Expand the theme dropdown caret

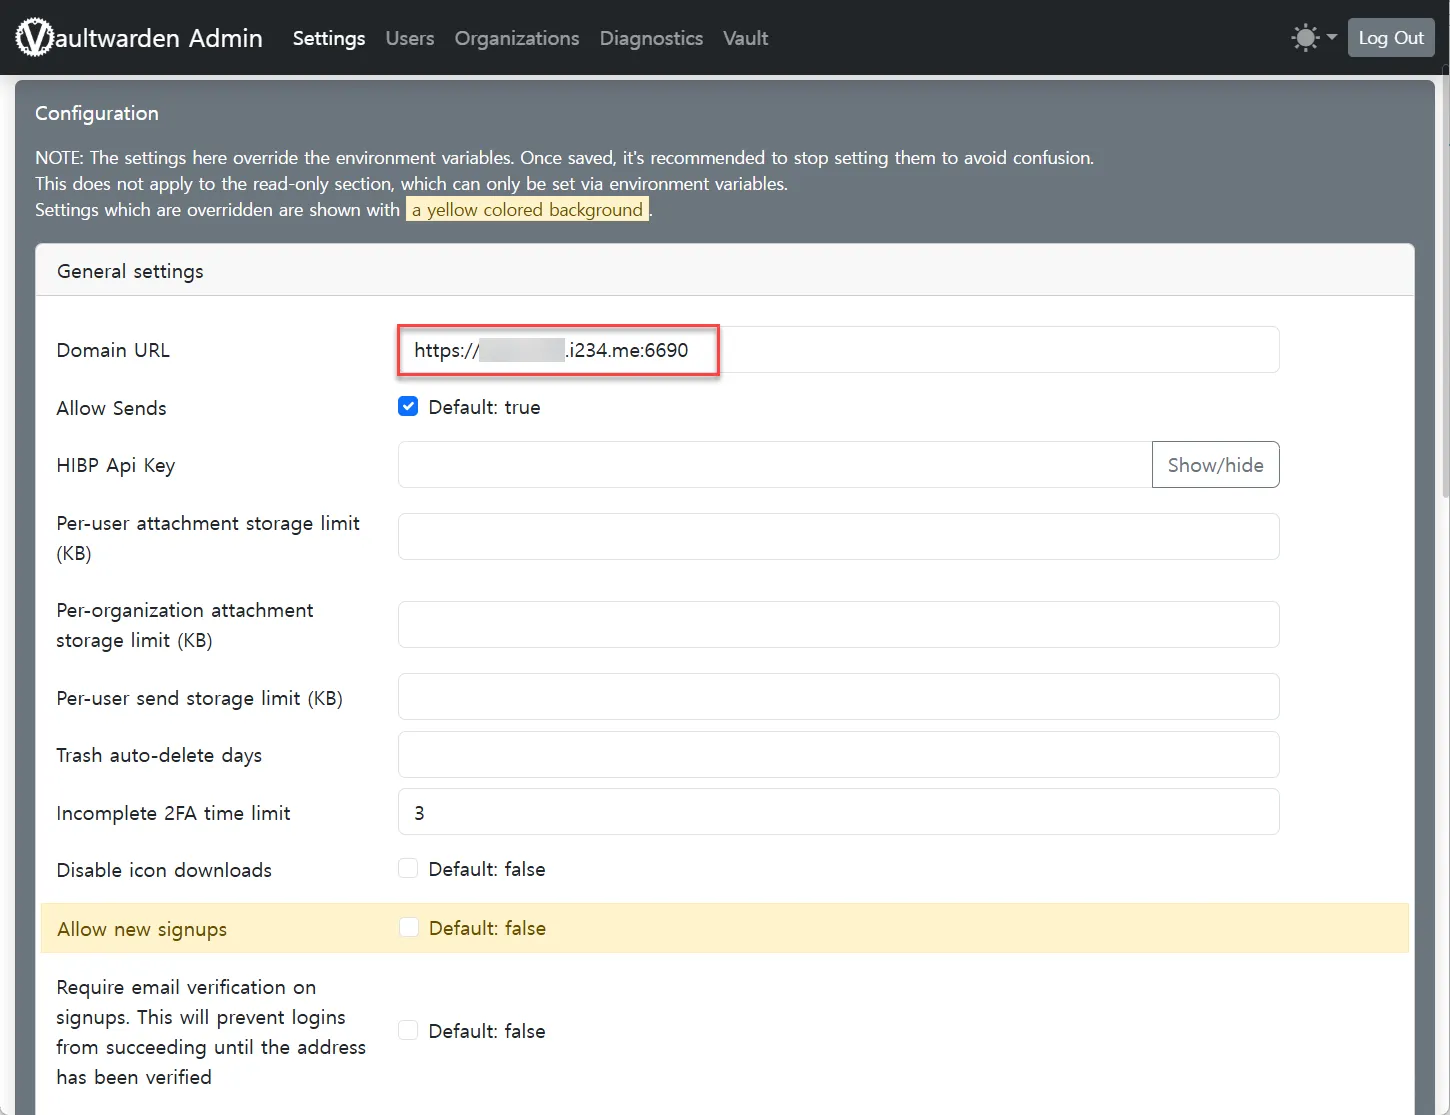[1332, 38]
